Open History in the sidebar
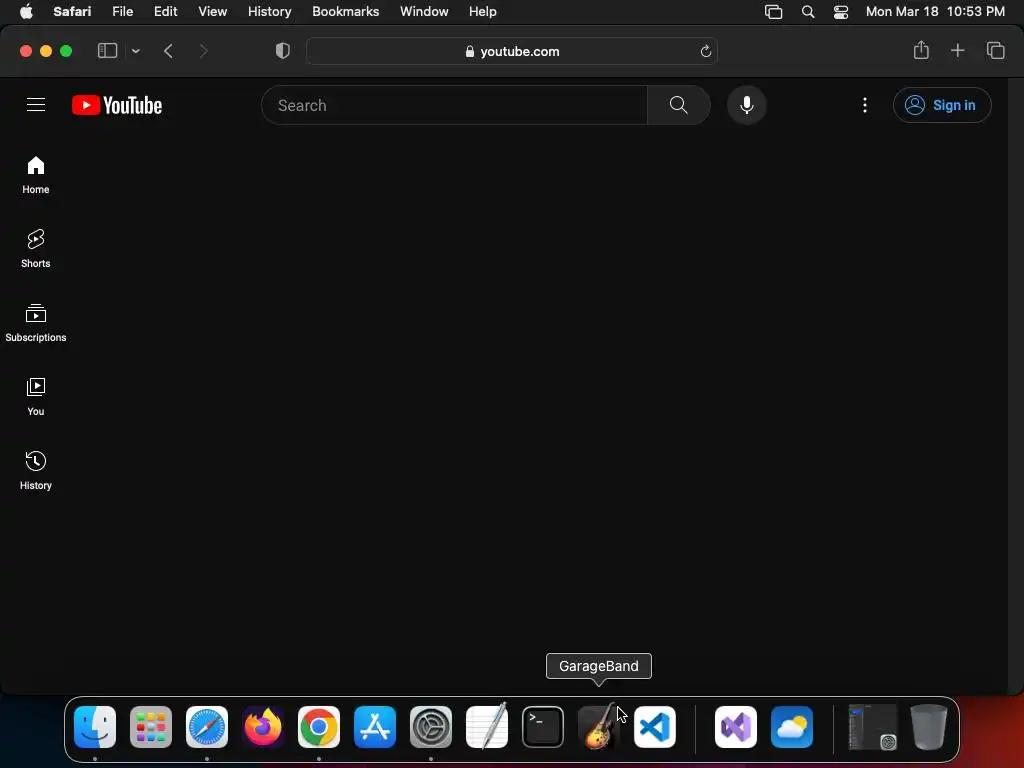This screenshot has height=768, width=1024. tap(36, 470)
